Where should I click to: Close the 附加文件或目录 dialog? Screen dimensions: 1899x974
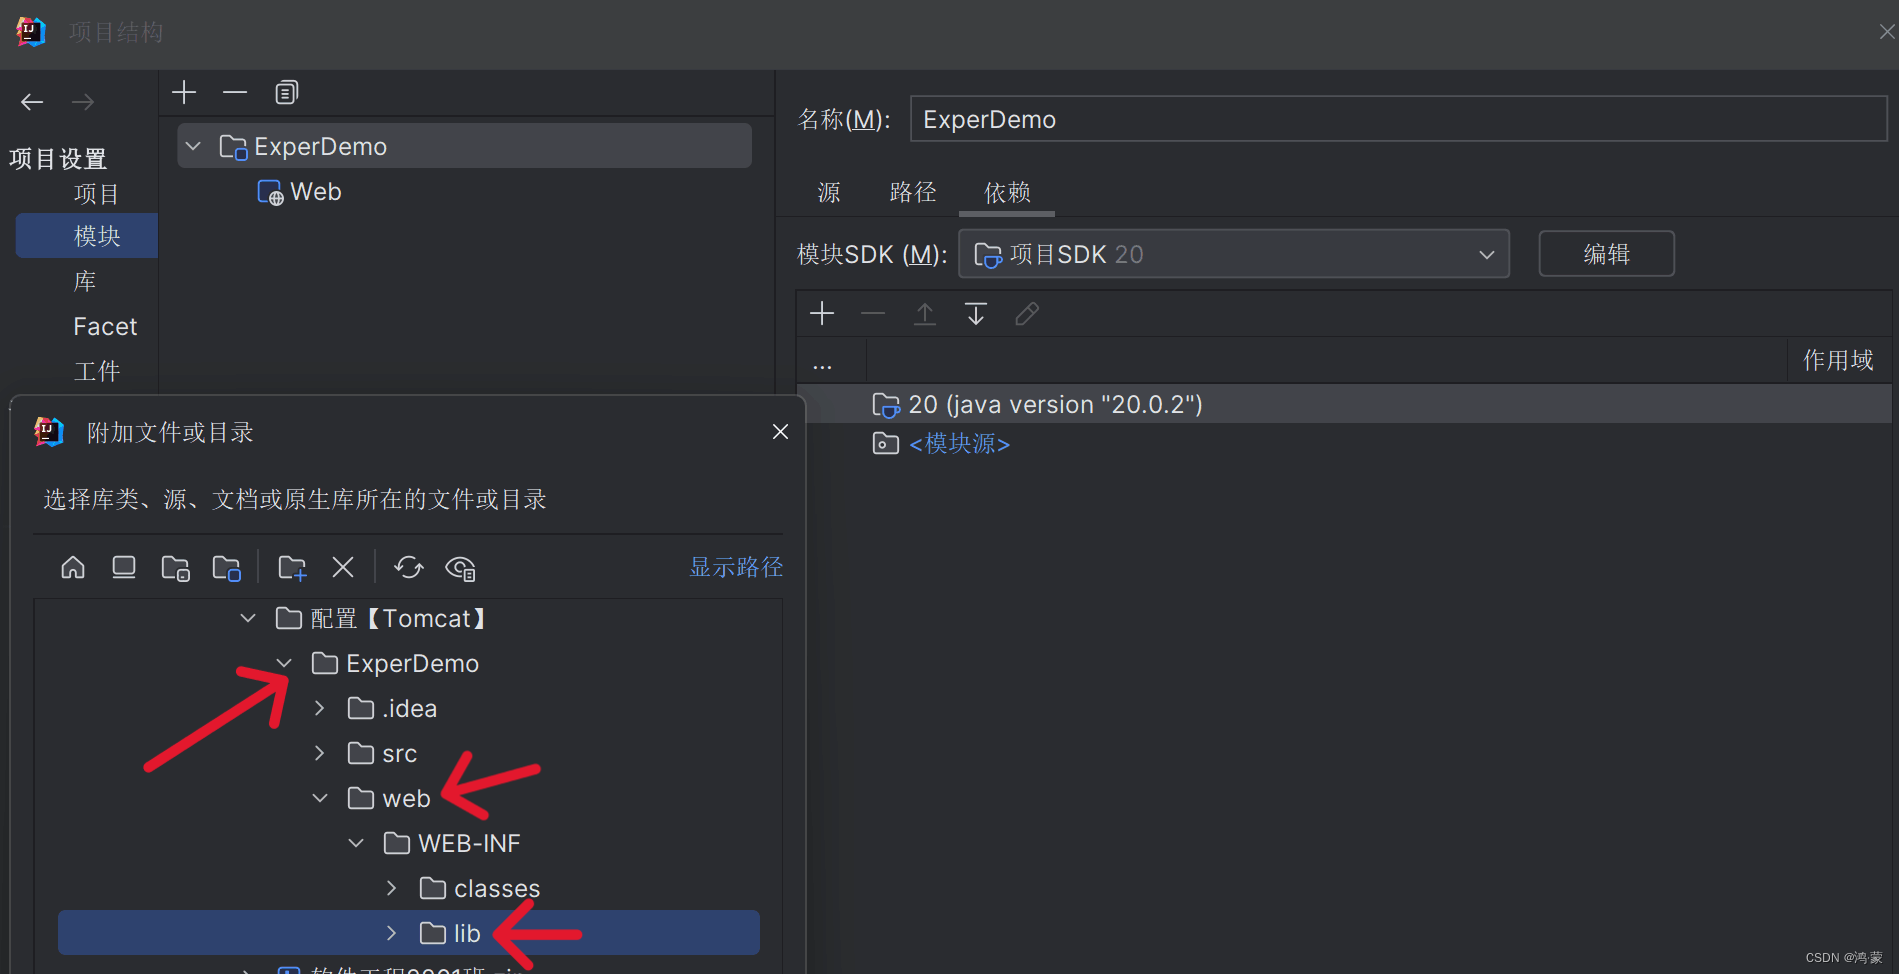click(x=781, y=432)
